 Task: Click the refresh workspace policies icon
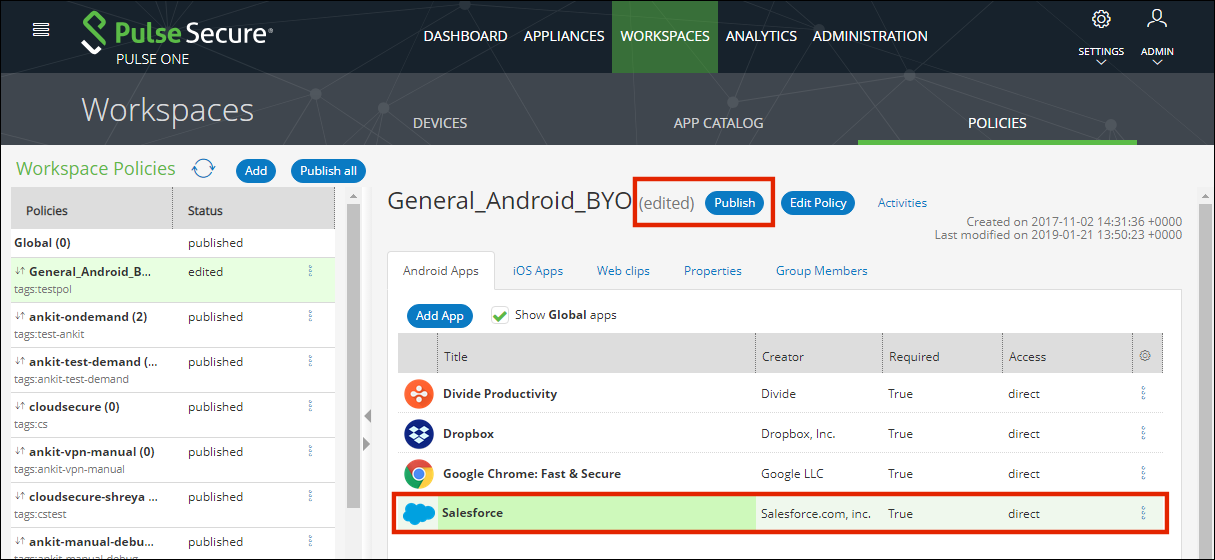204,169
